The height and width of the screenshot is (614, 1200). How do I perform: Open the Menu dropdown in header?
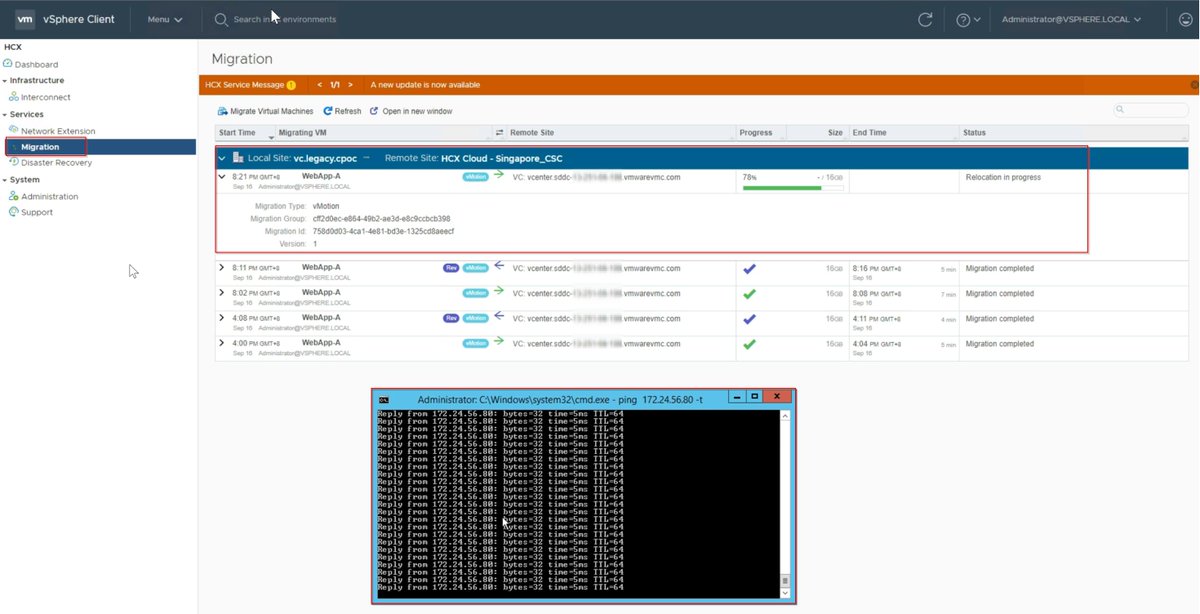165,19
